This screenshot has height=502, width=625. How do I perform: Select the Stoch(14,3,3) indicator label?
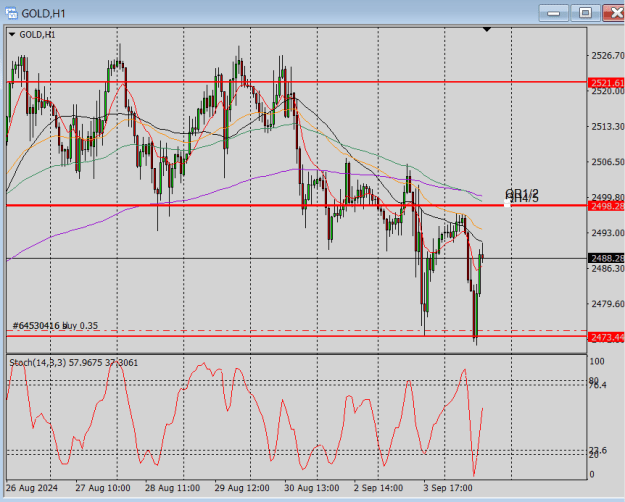[74, 362]
